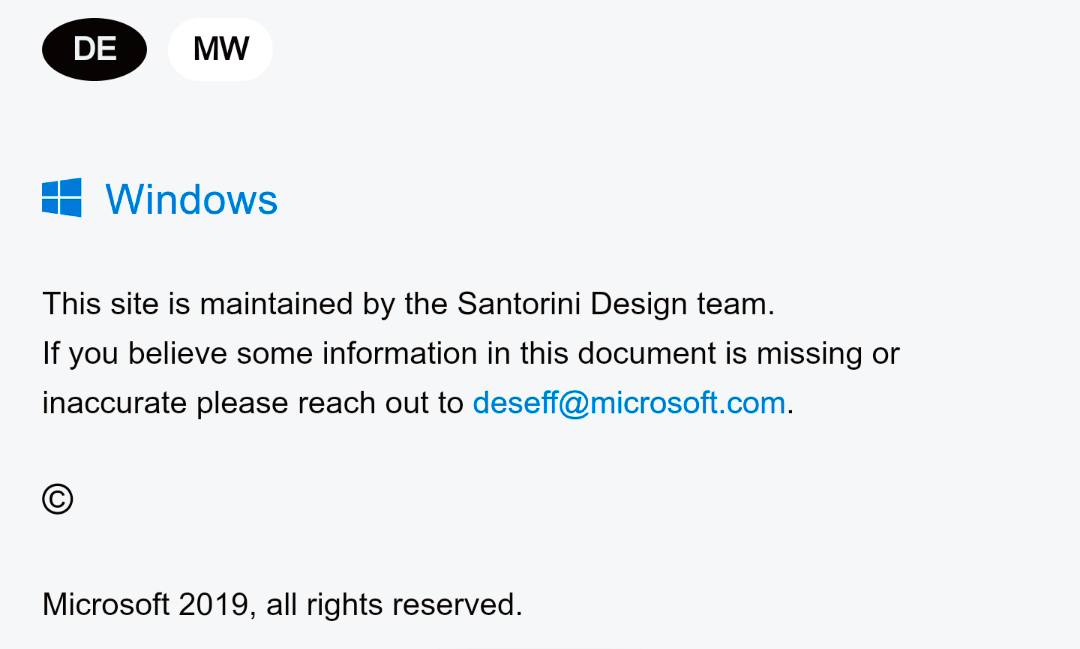
Task: Click the word 'missing' in the paragraph
Action: coord(809,354)
